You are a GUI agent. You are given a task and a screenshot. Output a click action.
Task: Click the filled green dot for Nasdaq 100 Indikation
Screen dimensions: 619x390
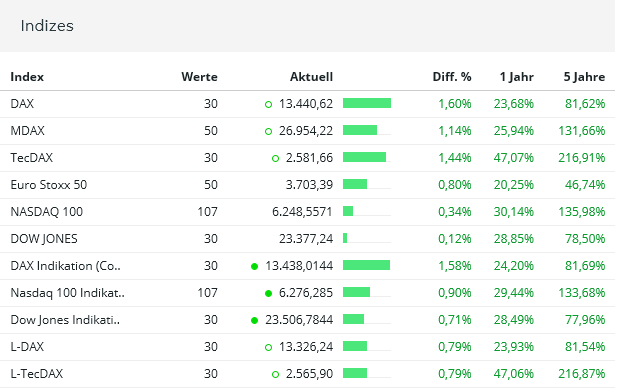(268, 293)
